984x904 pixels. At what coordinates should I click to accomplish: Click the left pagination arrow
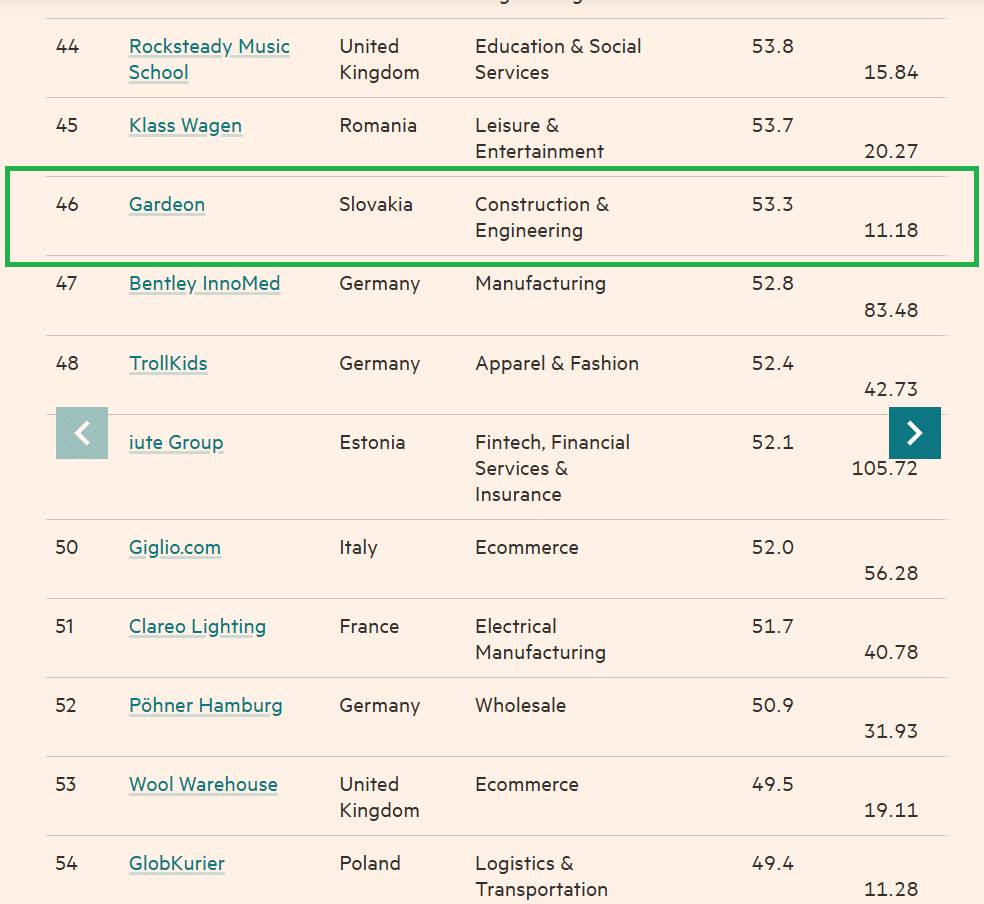[x=81, y=433]
